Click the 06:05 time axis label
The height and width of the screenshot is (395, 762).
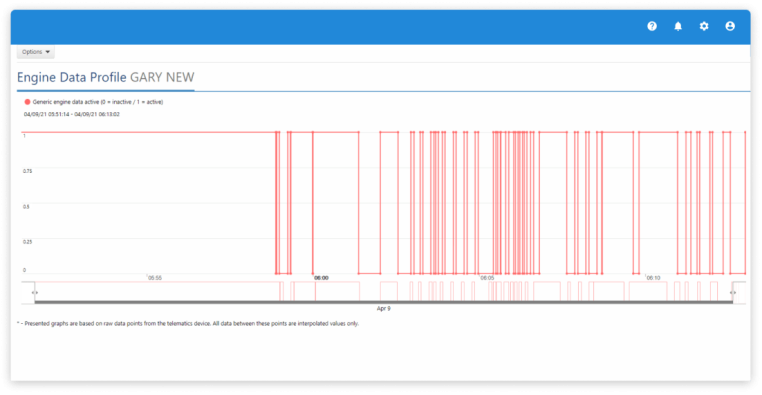click(487, 278)
